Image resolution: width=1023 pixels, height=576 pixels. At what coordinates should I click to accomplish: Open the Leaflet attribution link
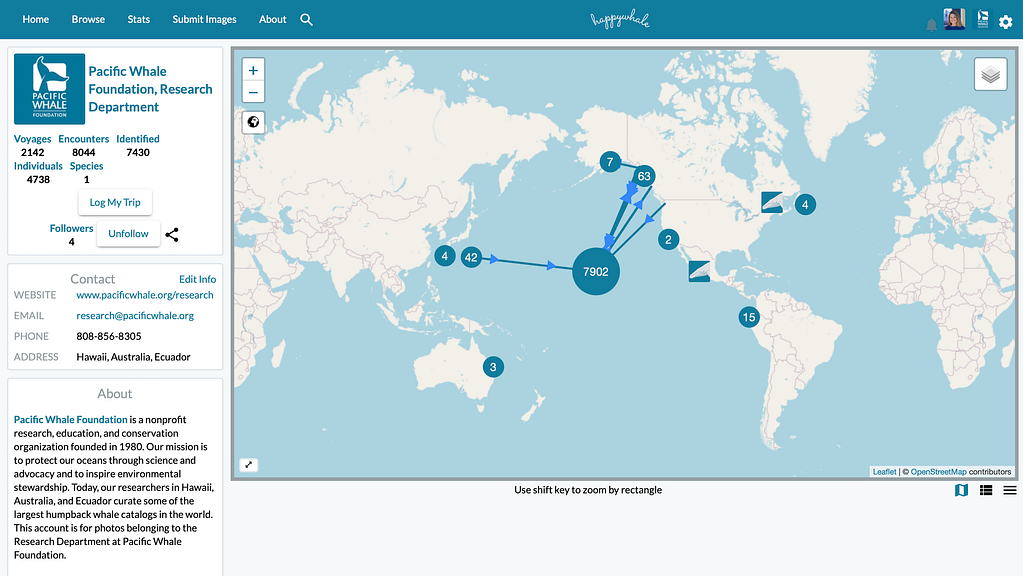pyautogui.click(x=884, y=472)
